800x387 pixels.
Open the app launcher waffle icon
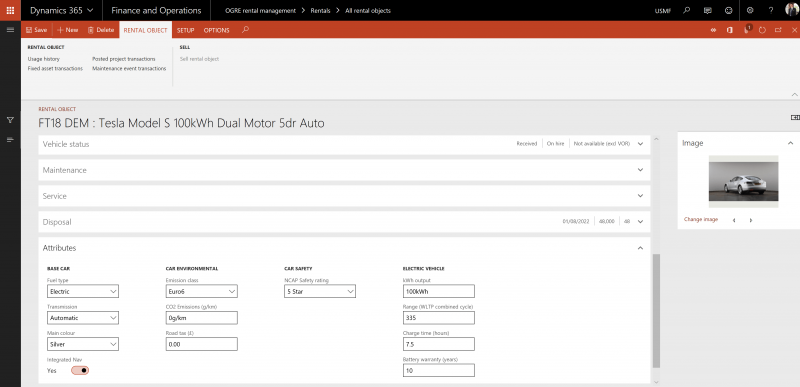coord(10,10)
